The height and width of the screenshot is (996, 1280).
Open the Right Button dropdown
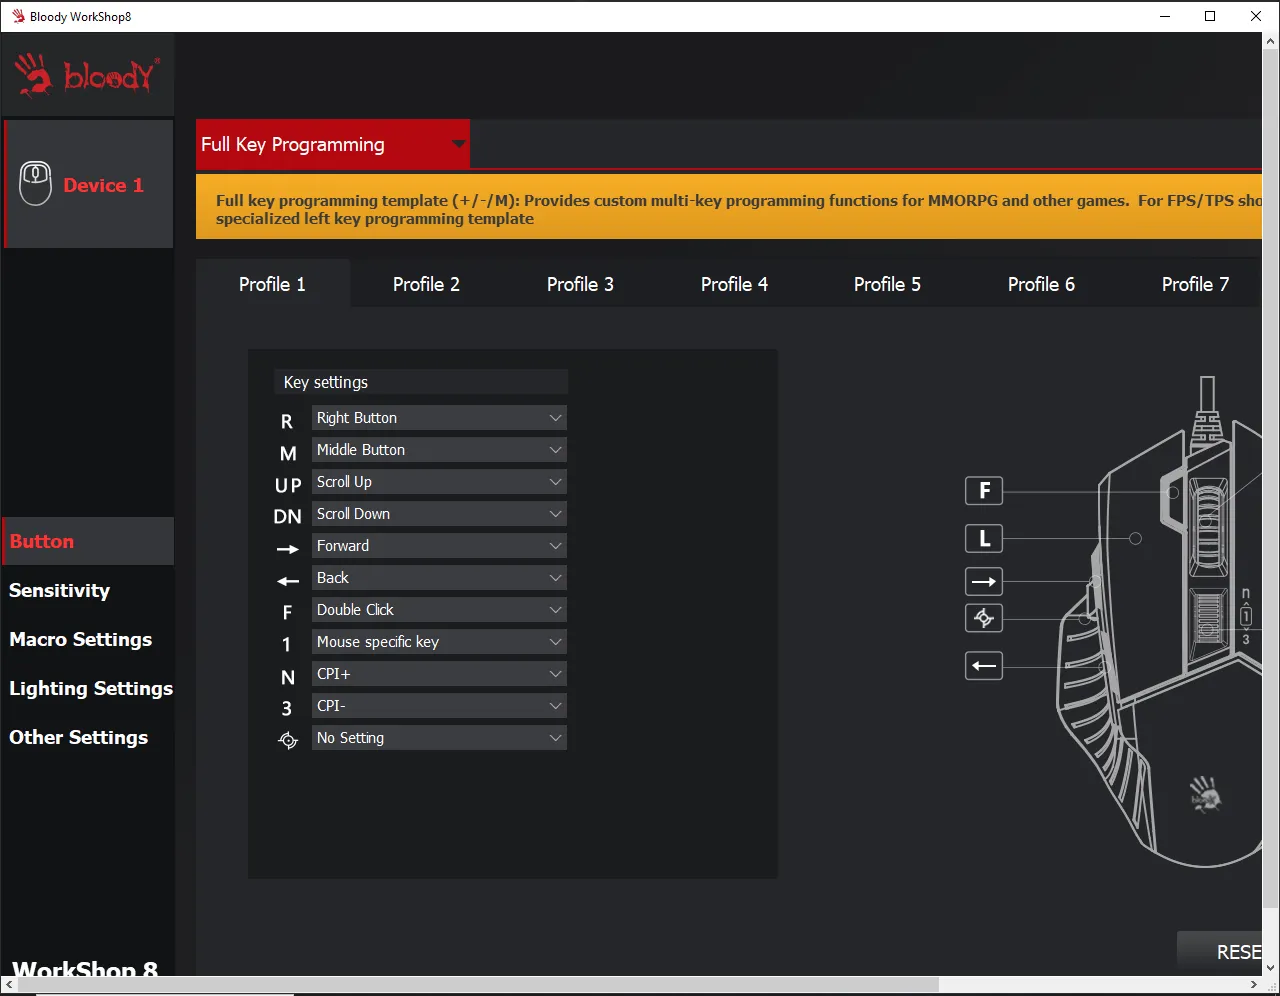(x=439, y=418)
